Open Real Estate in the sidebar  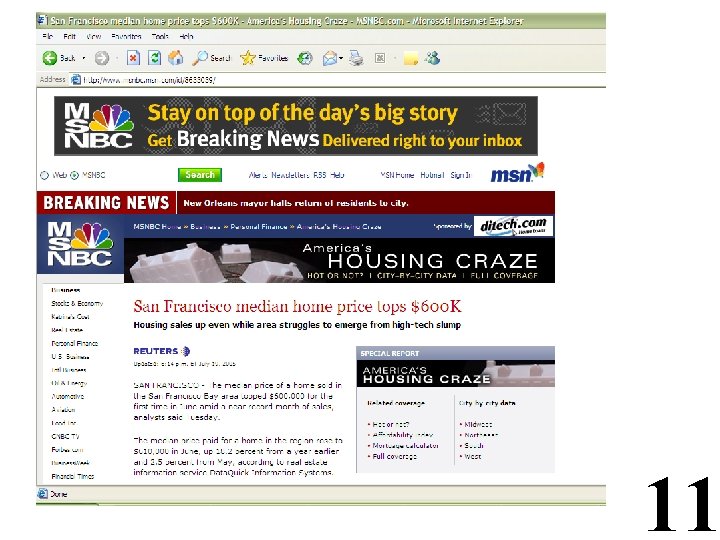67,330
